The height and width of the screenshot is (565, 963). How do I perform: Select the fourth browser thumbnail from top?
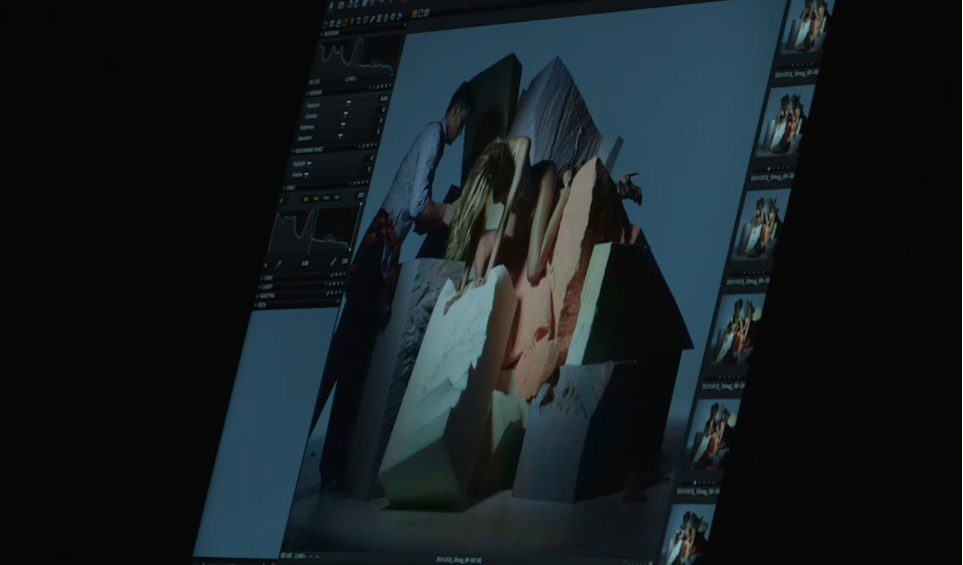(x=737, y=332)
